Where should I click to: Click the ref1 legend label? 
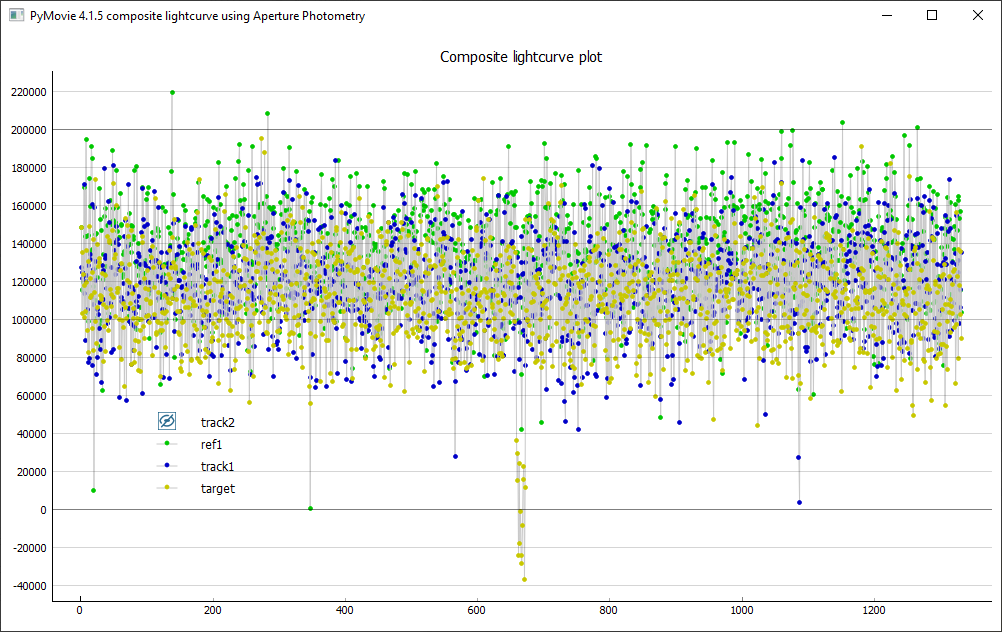pyautogui.click(x=212, y=444)
